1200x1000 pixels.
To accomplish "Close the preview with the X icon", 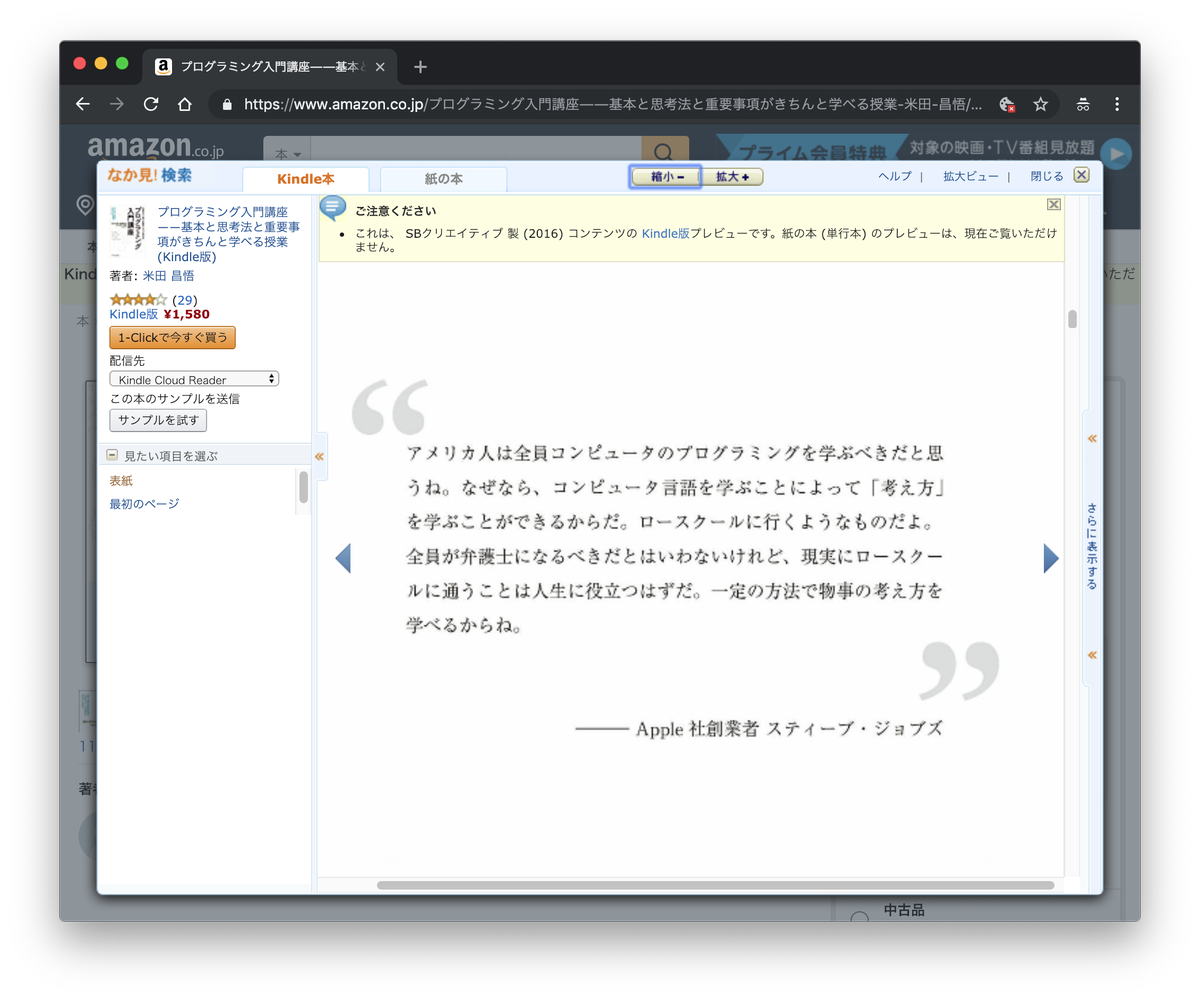I will [x=1081, y=175].
